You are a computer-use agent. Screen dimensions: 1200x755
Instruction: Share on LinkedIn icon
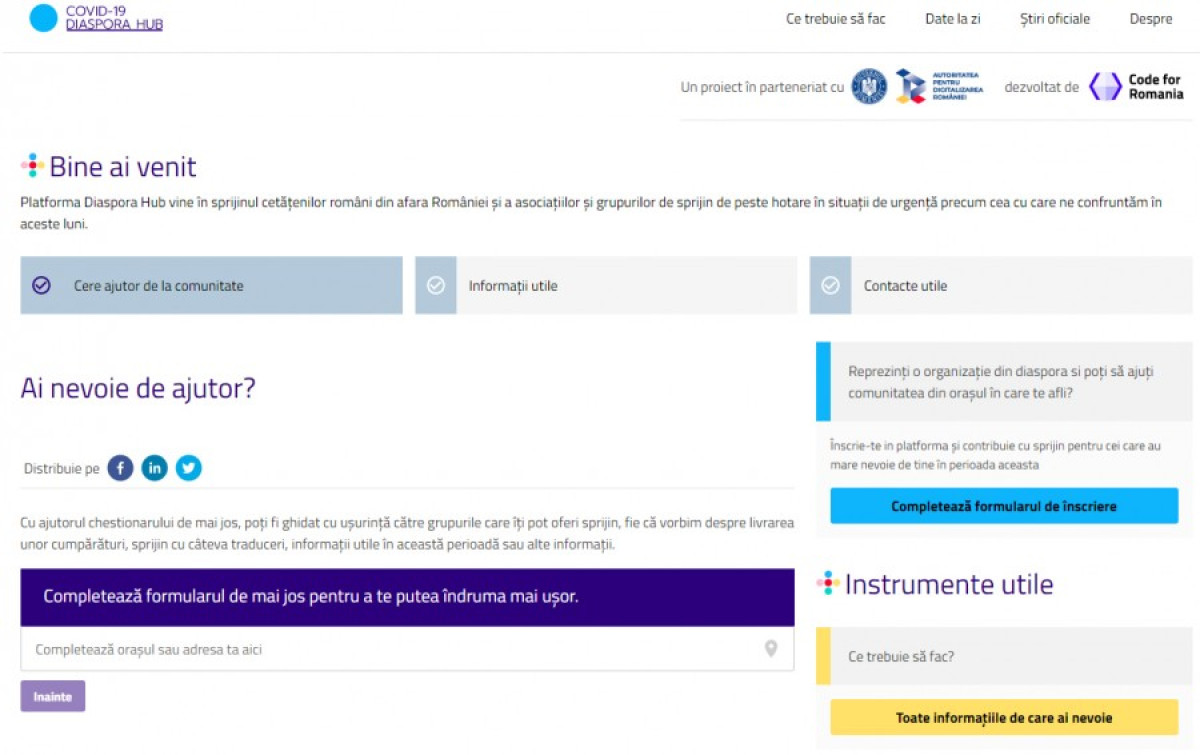click(x=154, y=468)
